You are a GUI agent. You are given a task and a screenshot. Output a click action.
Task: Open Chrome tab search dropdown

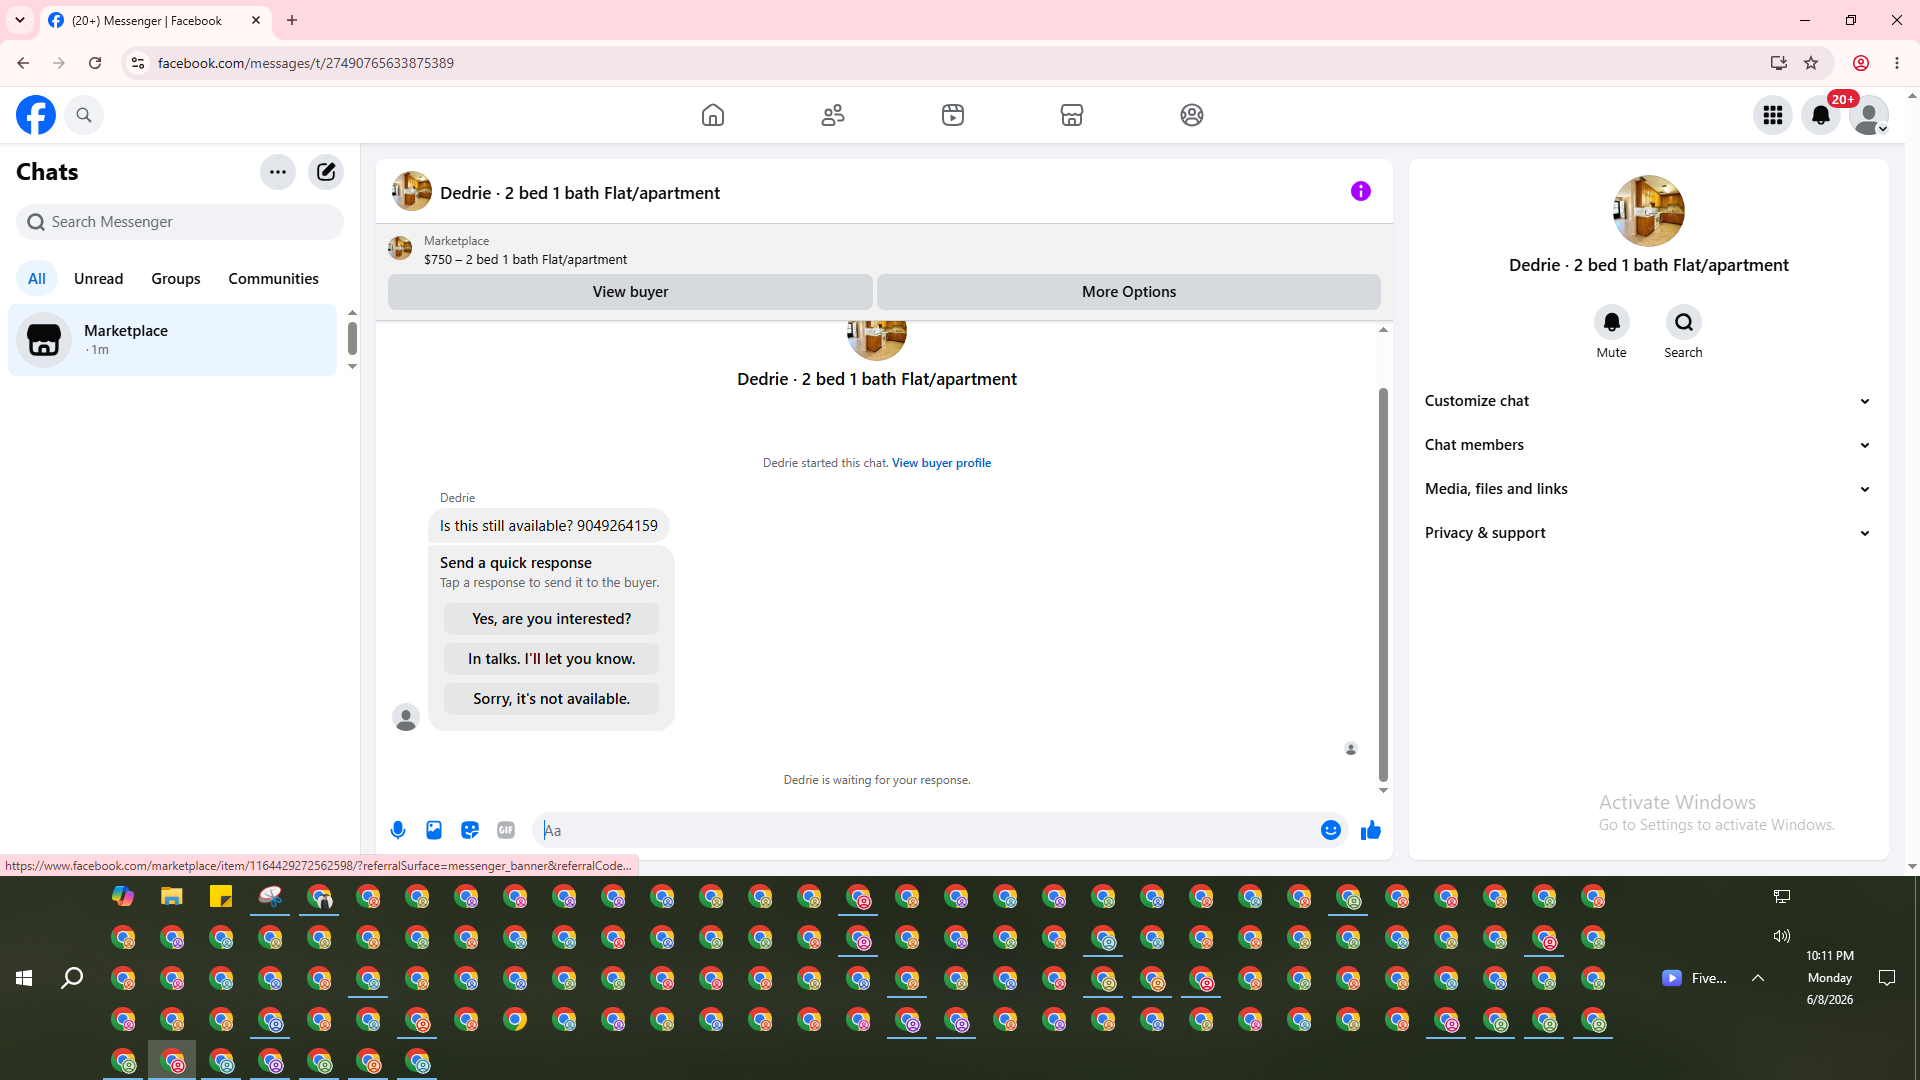(20, 20)
